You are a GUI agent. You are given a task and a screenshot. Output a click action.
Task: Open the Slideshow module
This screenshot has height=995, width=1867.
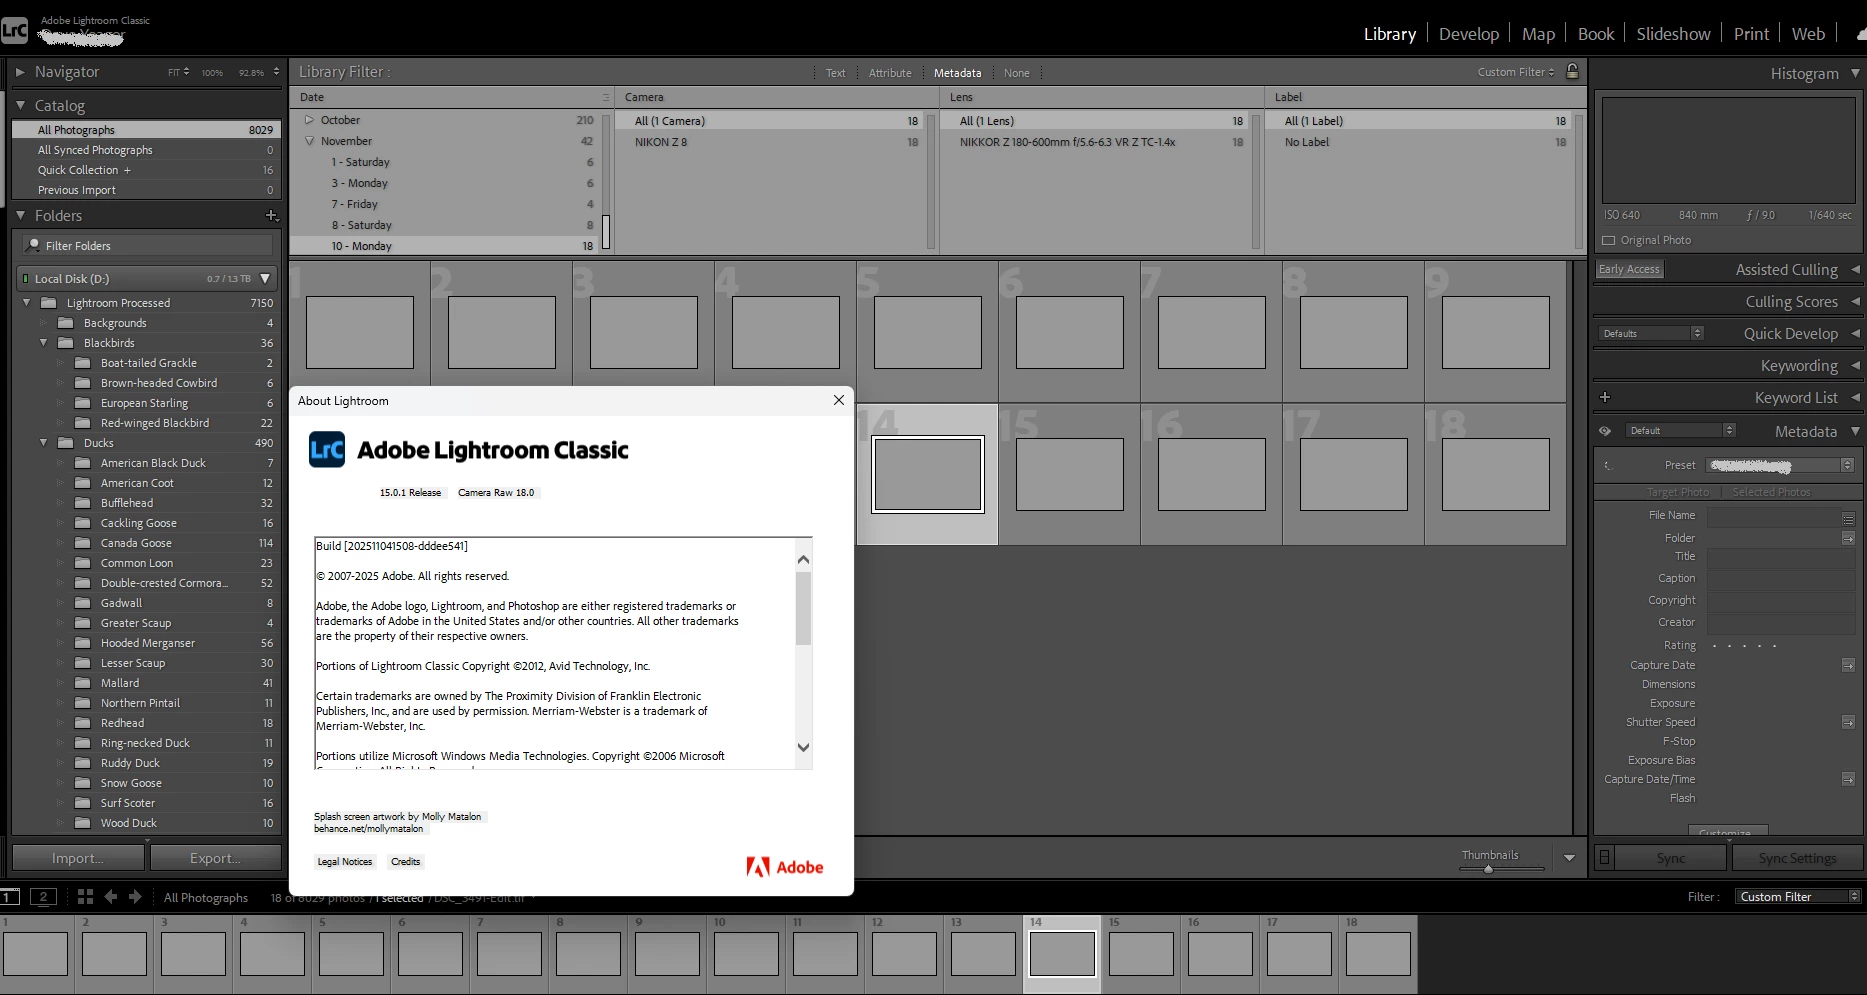click(1673, 34)
